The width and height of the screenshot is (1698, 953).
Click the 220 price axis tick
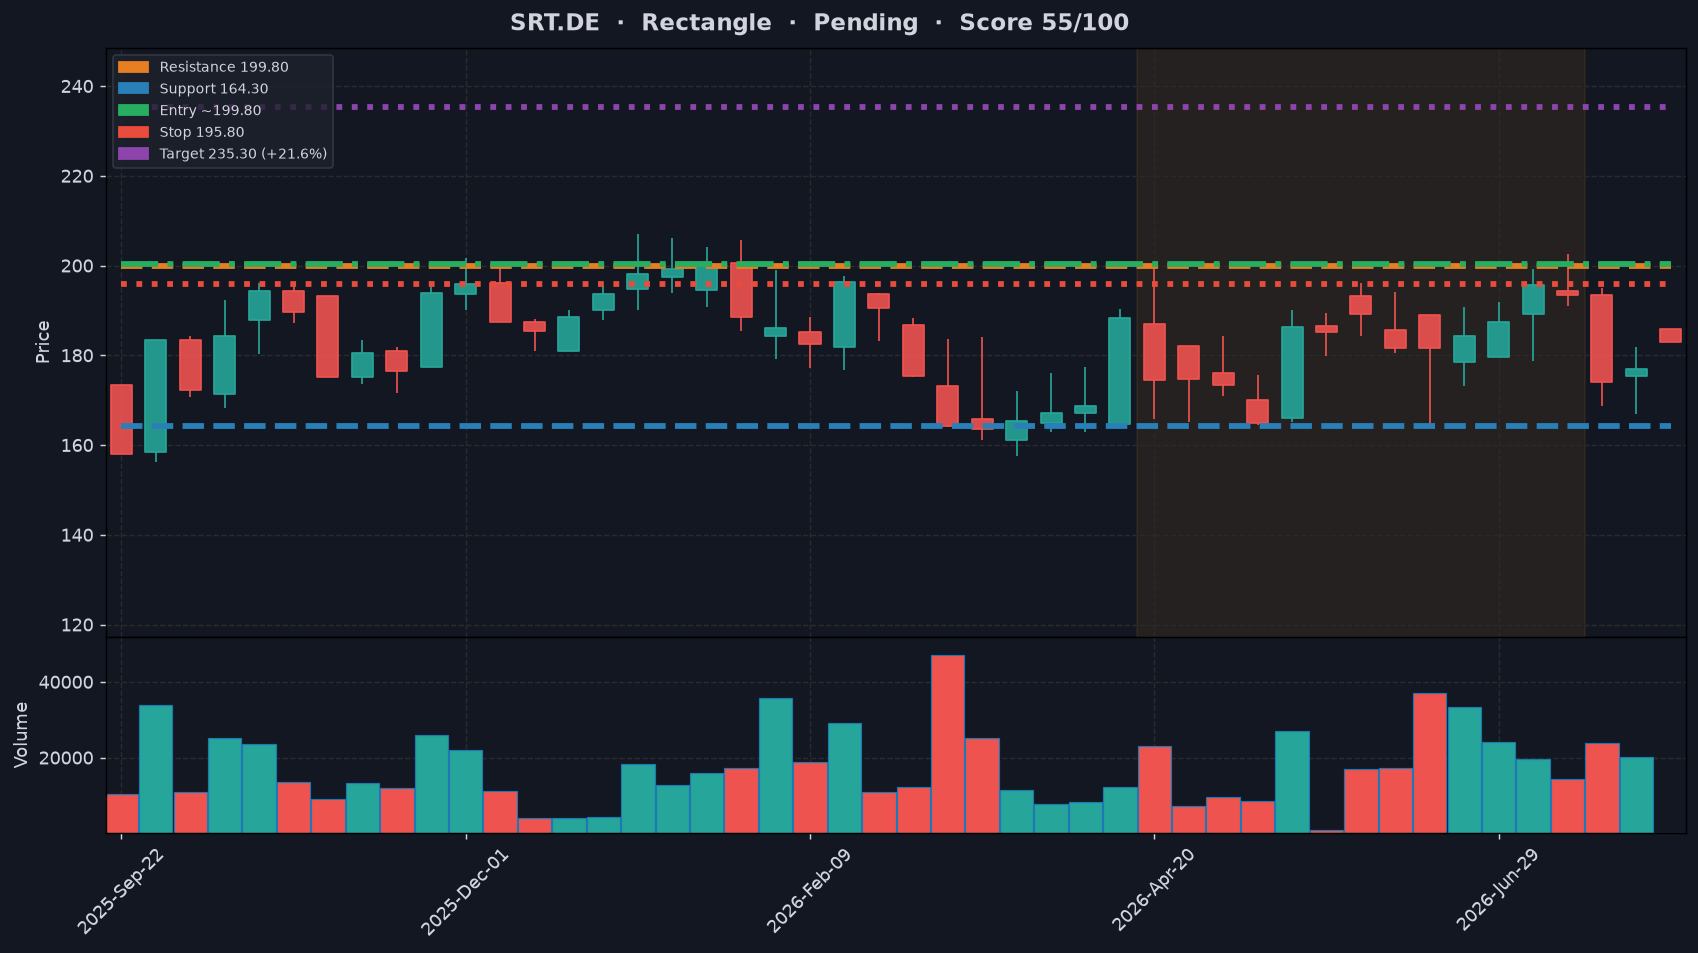[x=77, y=177]
